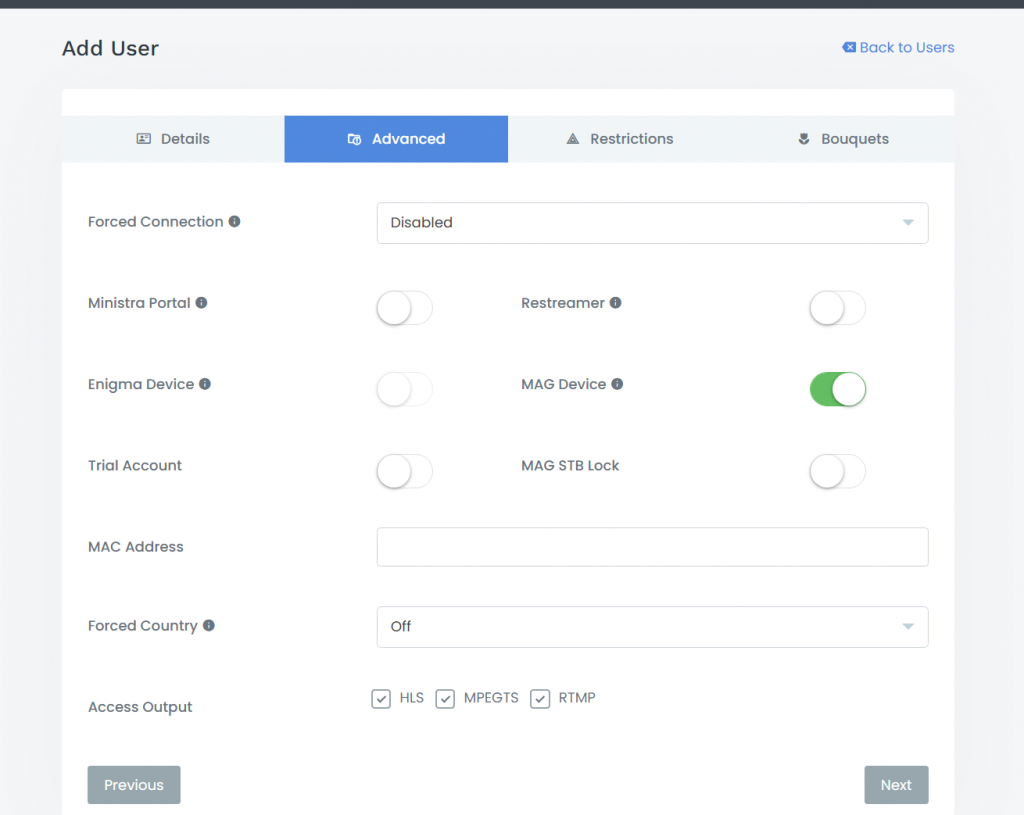Enable the Ministra Portal toggle

(x=404, y=308)
